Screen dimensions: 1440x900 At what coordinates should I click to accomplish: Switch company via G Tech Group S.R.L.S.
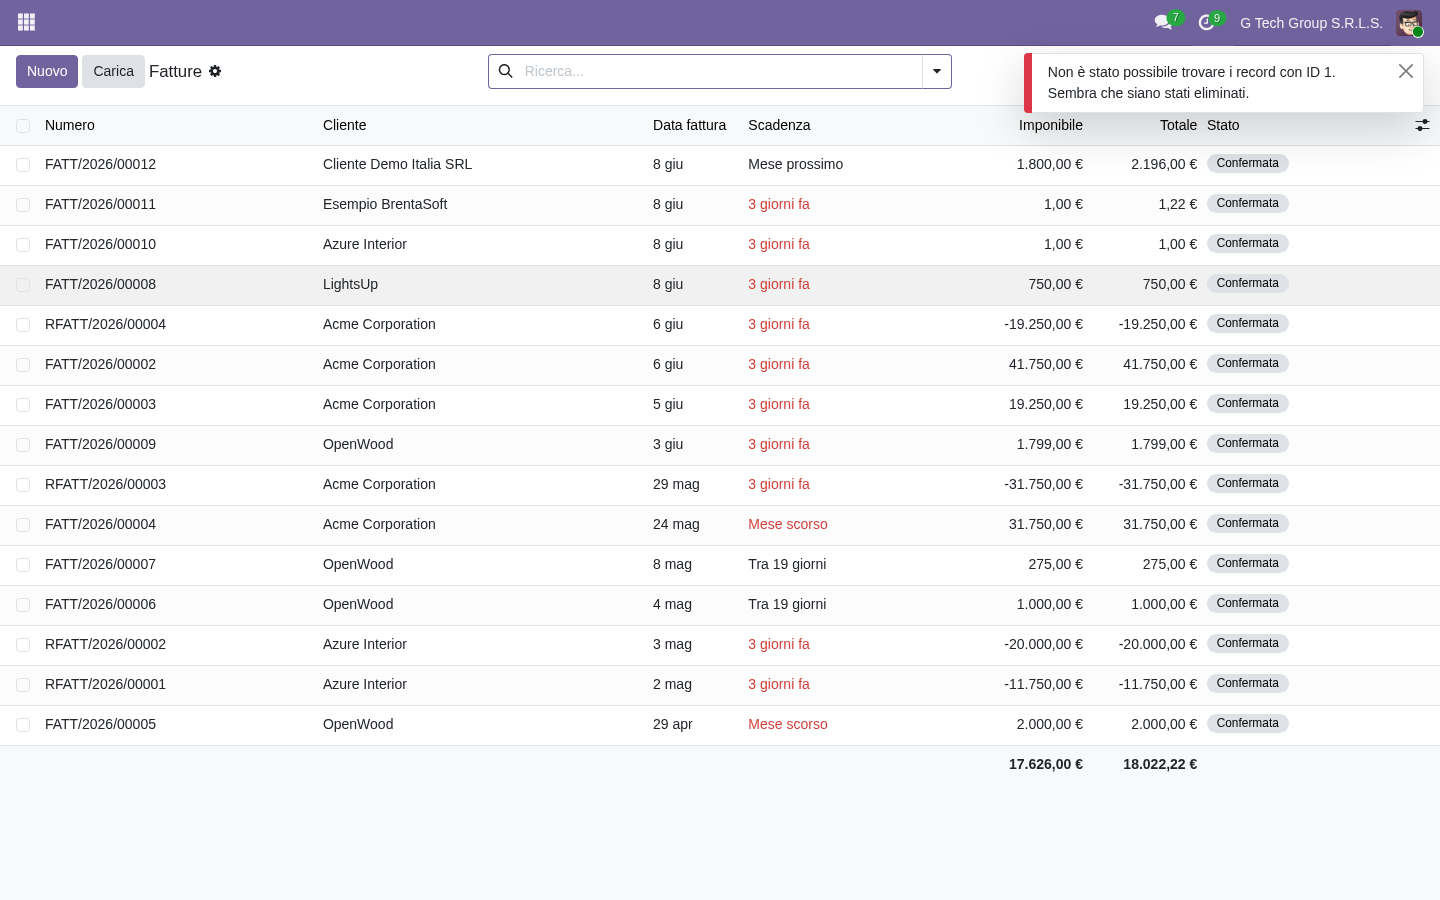coord(1311,23)
